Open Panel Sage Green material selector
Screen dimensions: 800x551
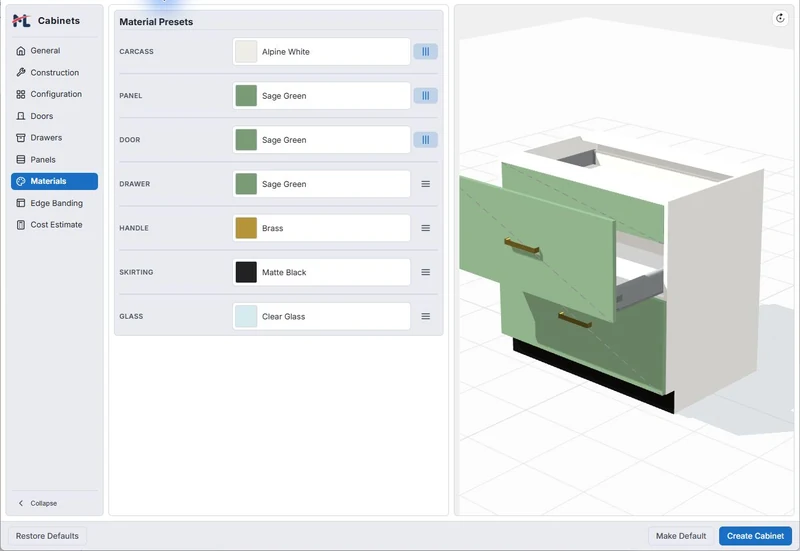321,96
